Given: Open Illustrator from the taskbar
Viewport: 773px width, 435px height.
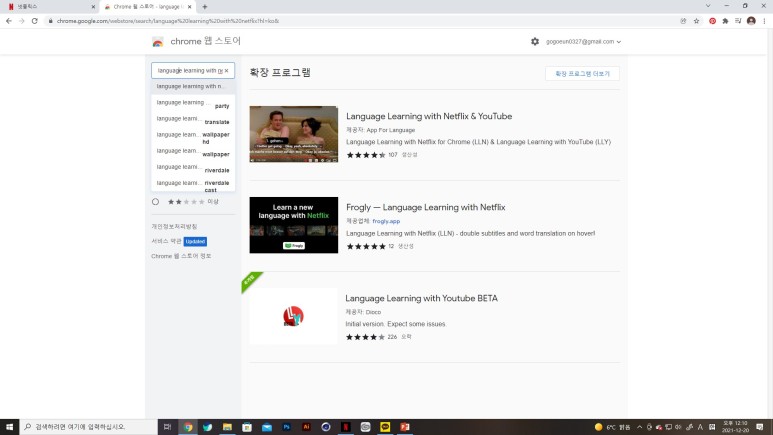Looking at the screenshot, I should 306,427.
